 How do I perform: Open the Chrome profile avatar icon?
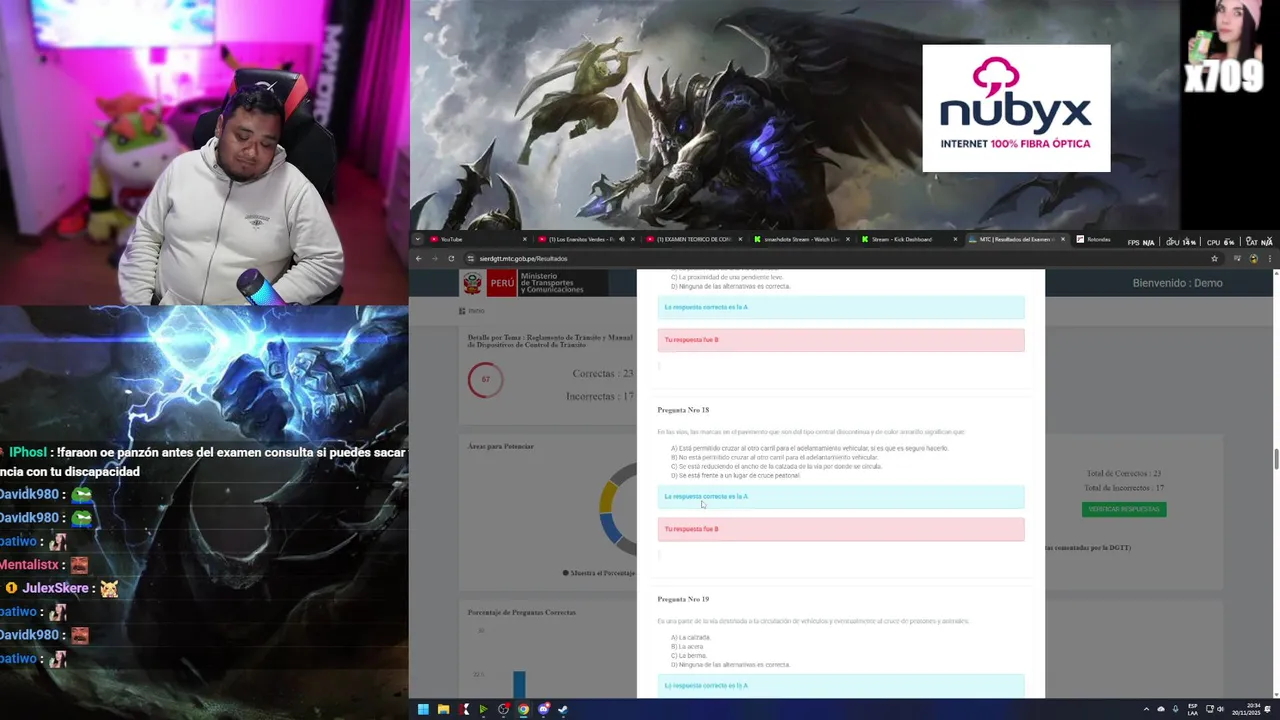[1253, 258]
